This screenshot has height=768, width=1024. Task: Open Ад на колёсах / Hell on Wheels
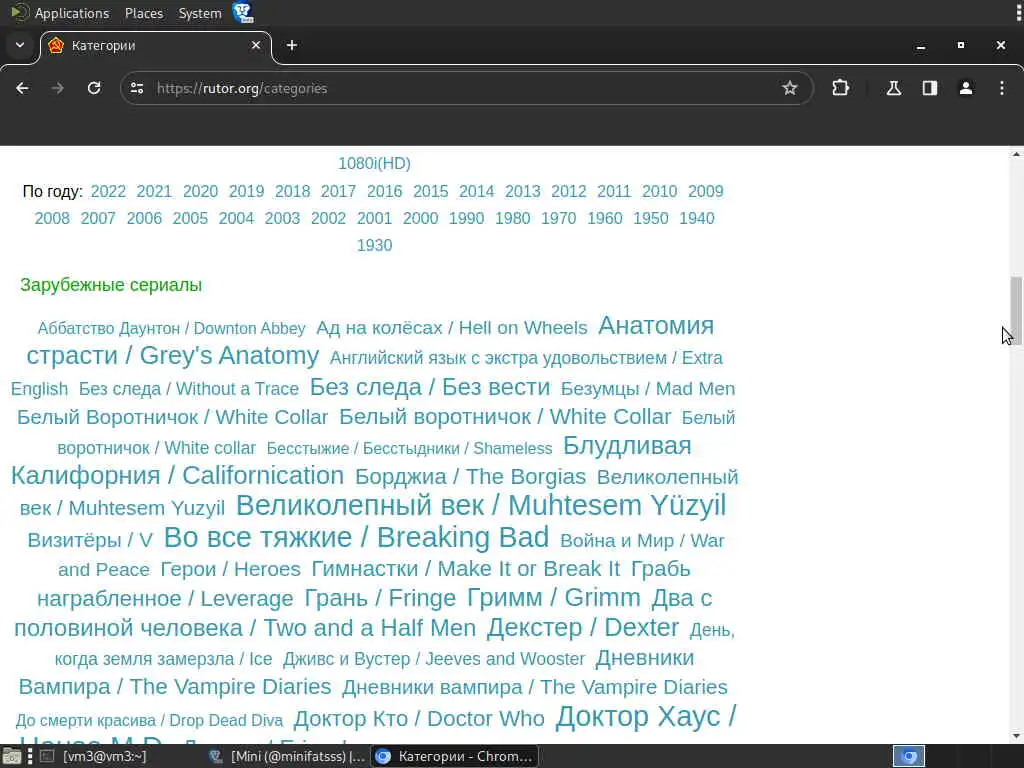(x=452, y=327)
